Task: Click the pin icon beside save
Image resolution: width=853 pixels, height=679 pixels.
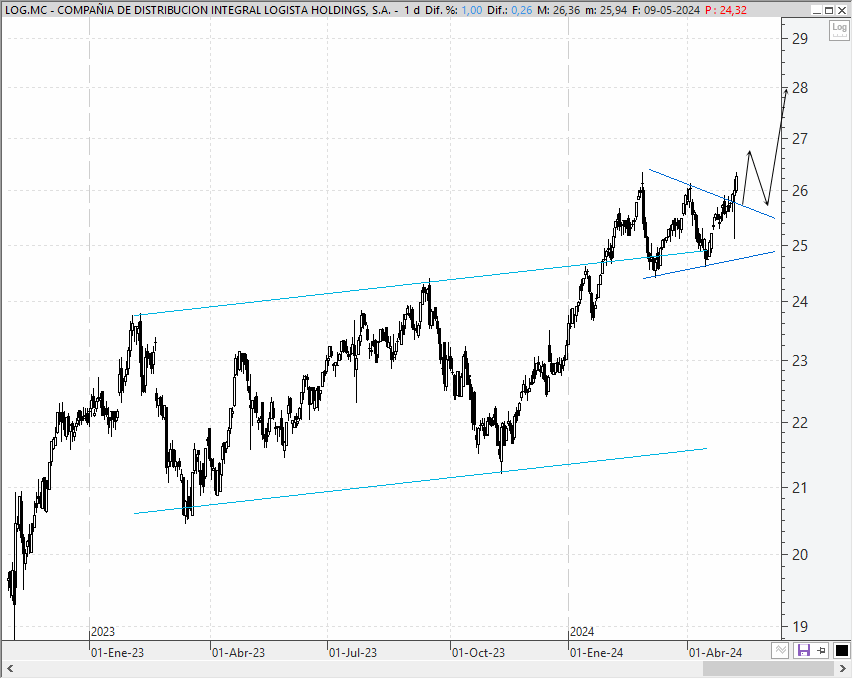Action: point(821,650)
